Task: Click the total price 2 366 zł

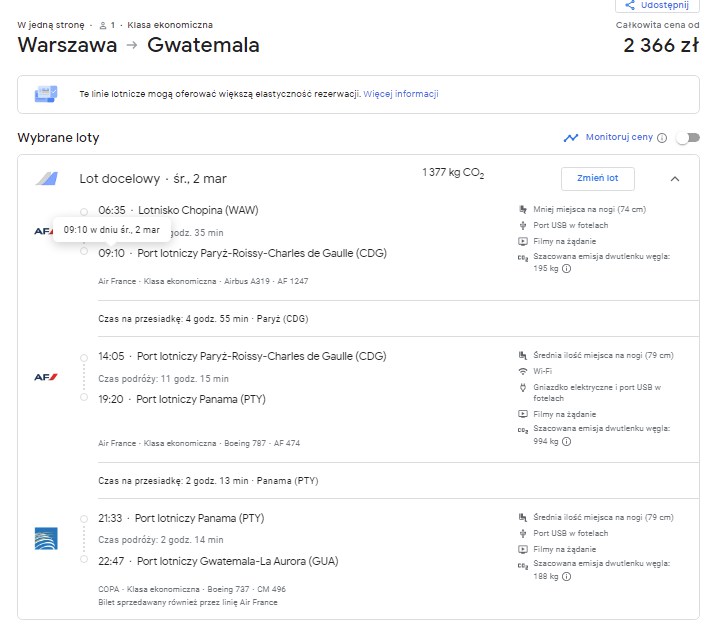Action: click(x=661, y=45)
